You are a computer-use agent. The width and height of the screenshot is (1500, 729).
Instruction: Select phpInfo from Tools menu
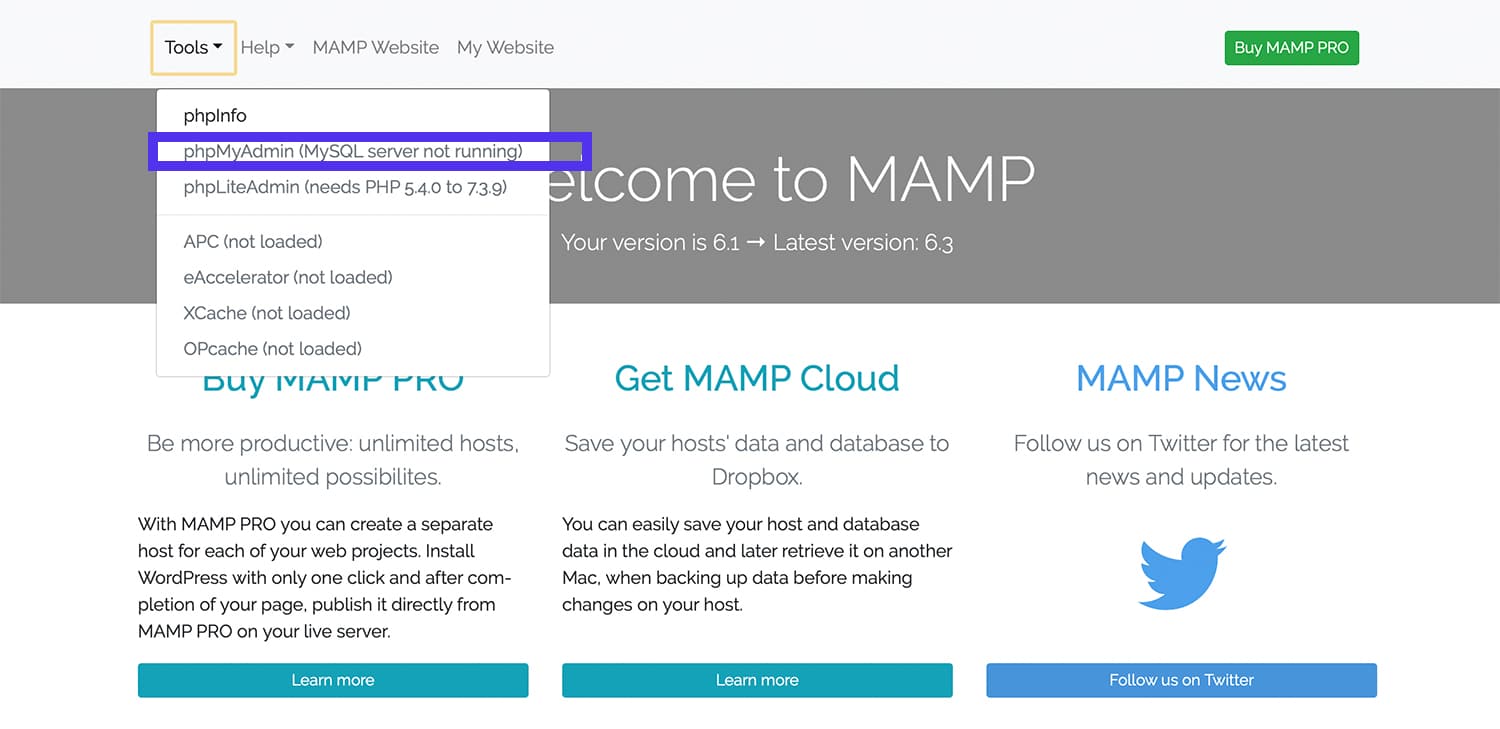(x=215, y=116)
